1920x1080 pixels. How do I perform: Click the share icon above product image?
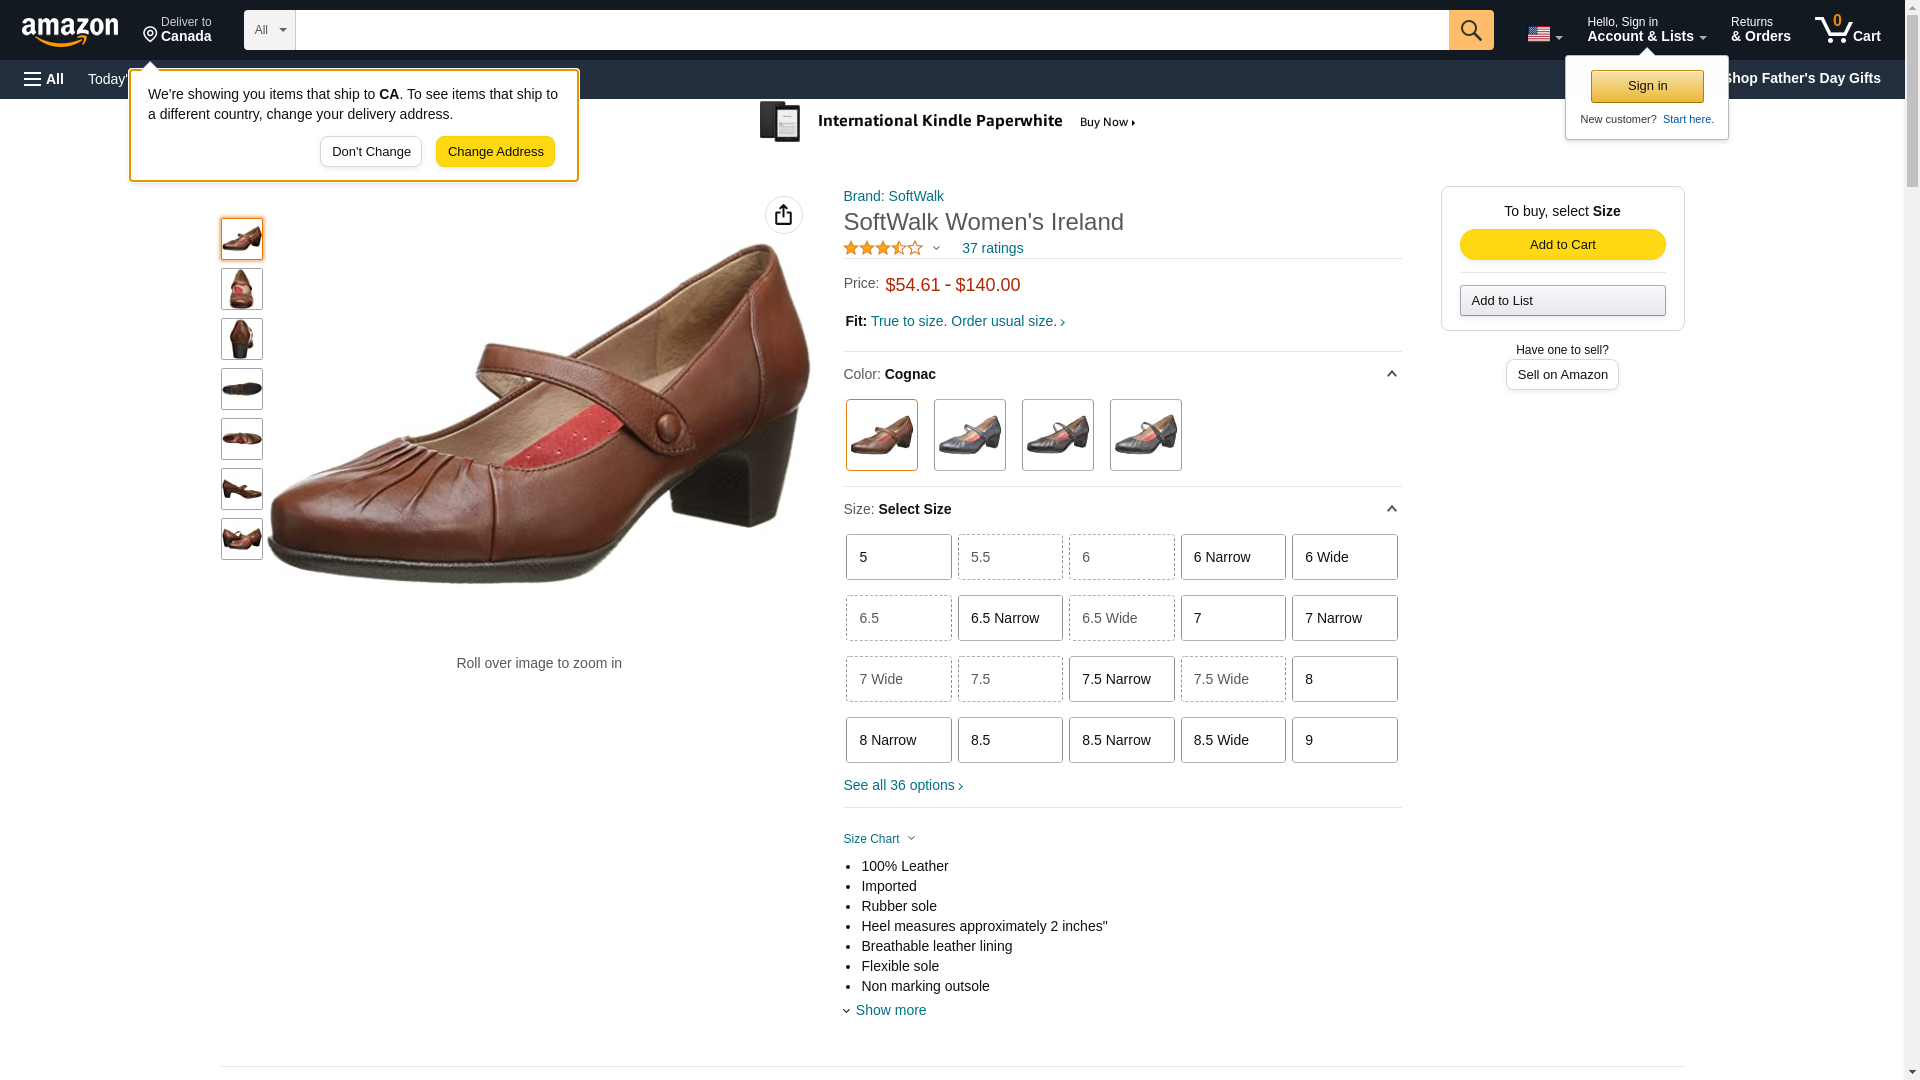783,215
